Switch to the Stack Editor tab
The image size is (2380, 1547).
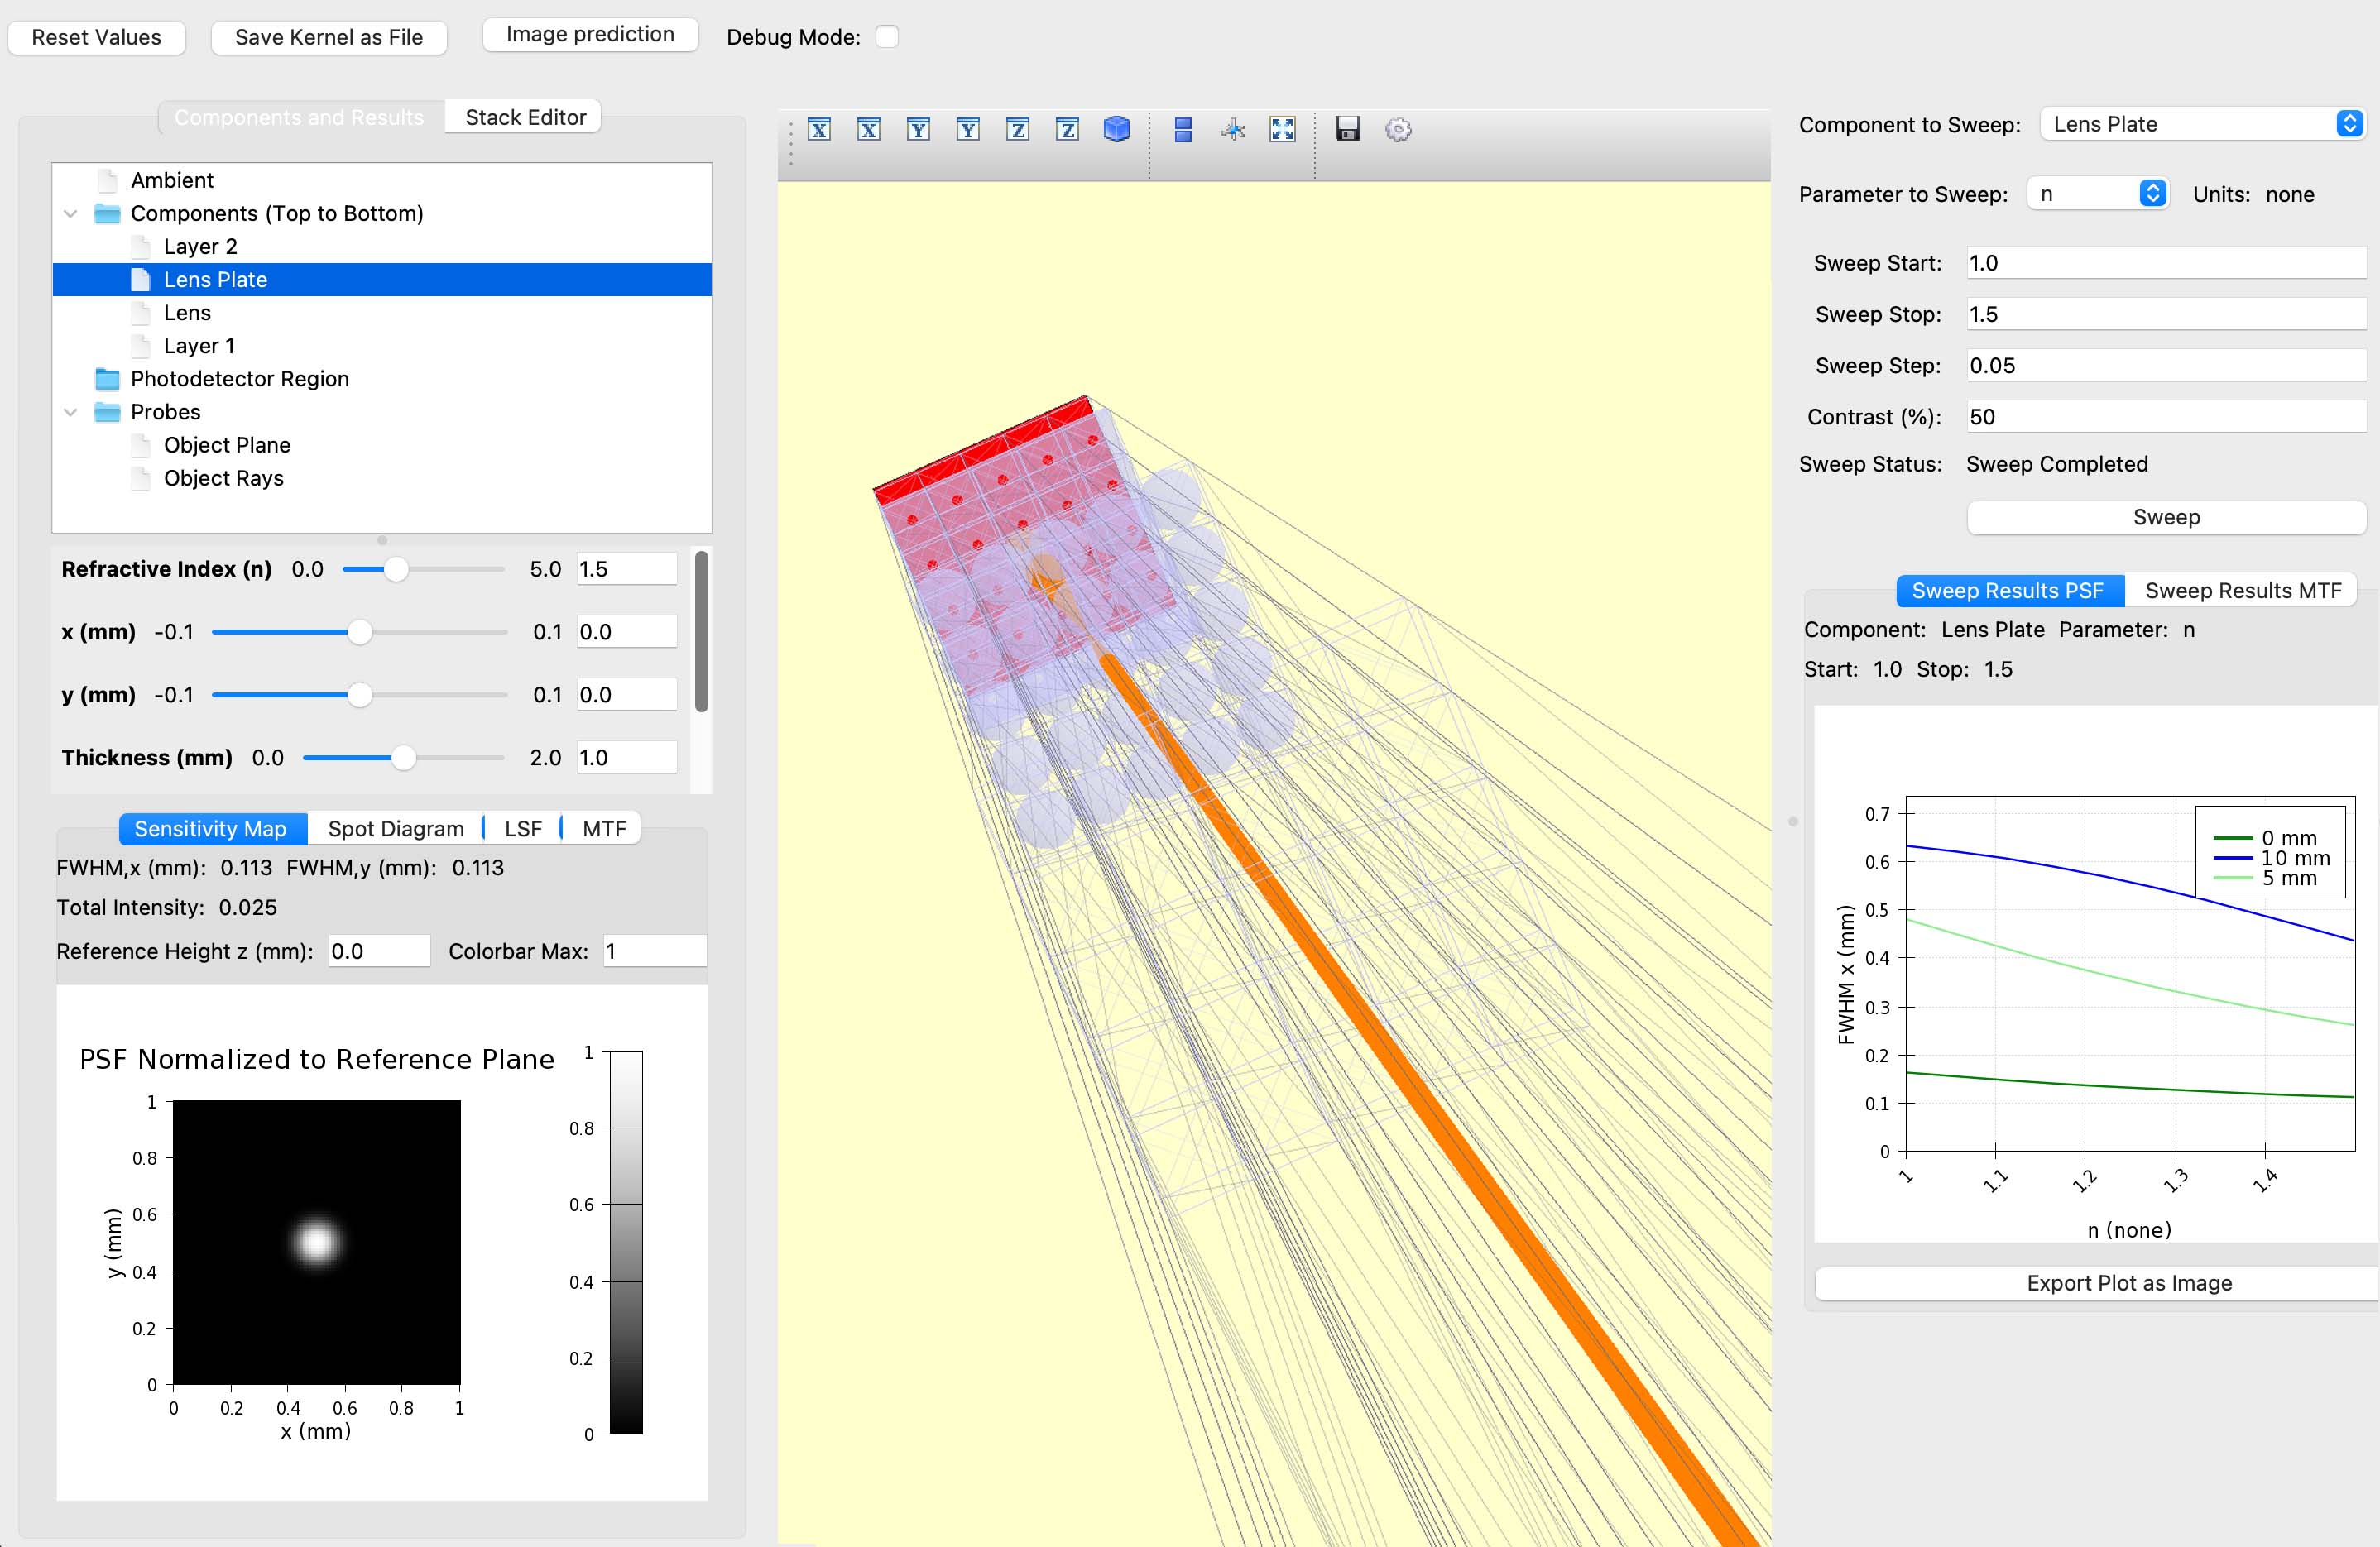525,117
